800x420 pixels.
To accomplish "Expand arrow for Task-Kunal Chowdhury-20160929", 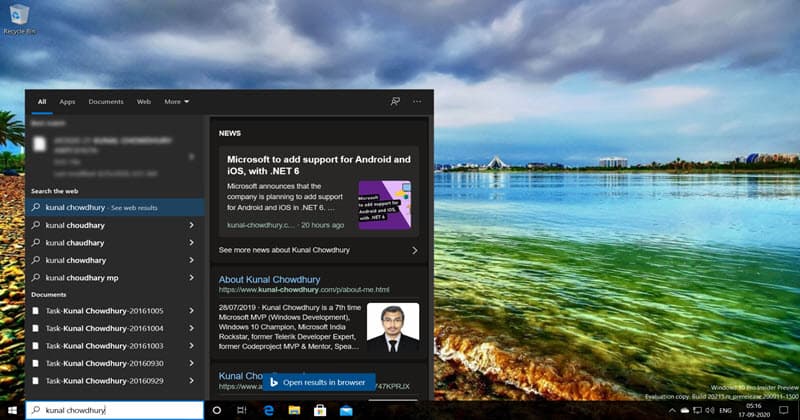I will coord(191,381).
